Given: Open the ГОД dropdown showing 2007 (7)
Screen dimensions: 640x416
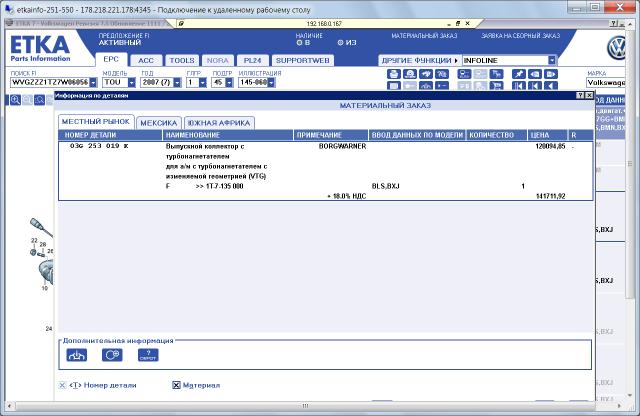Looking at the screenshot, I should (177, 82).
